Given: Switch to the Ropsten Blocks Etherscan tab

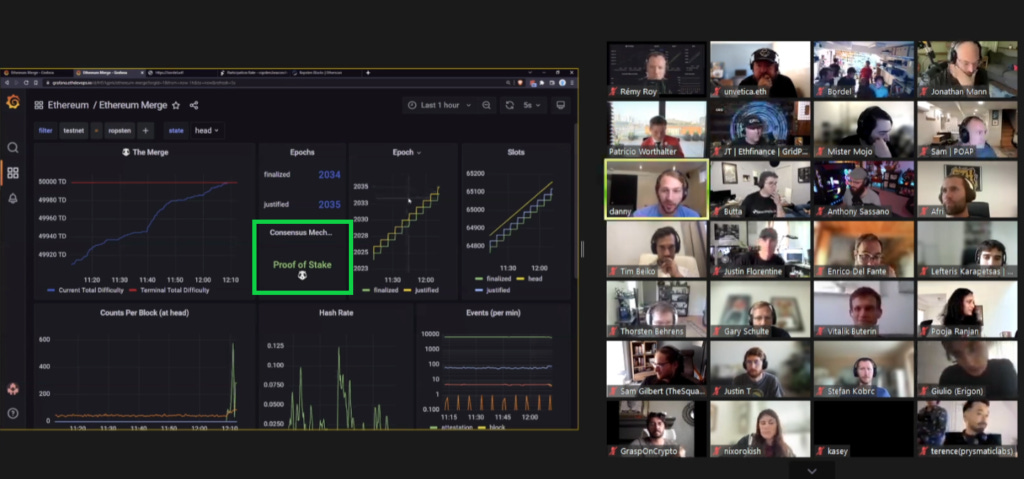Looking at the screenshot, I should [325, 73].
